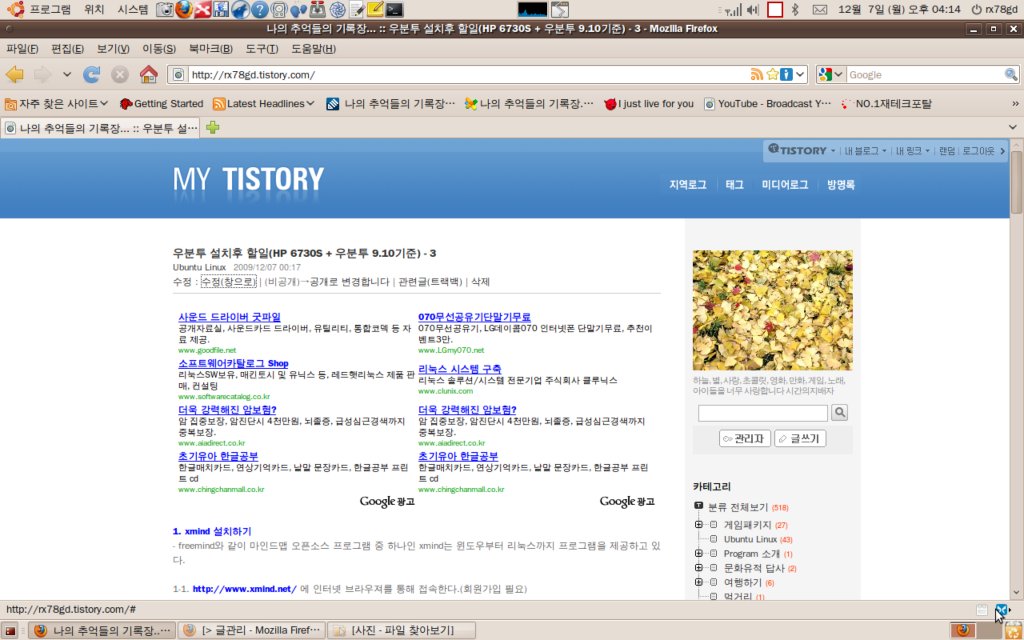The width and height of the screenshot is (1024, 640).
Task: Click the 삭제 delete link
Action: (x=481, y=282)
